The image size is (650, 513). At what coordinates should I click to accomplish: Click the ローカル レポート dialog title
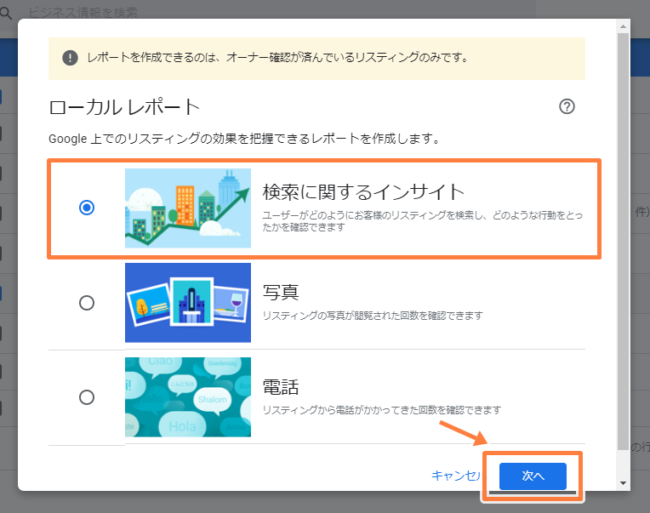point(124,107)
